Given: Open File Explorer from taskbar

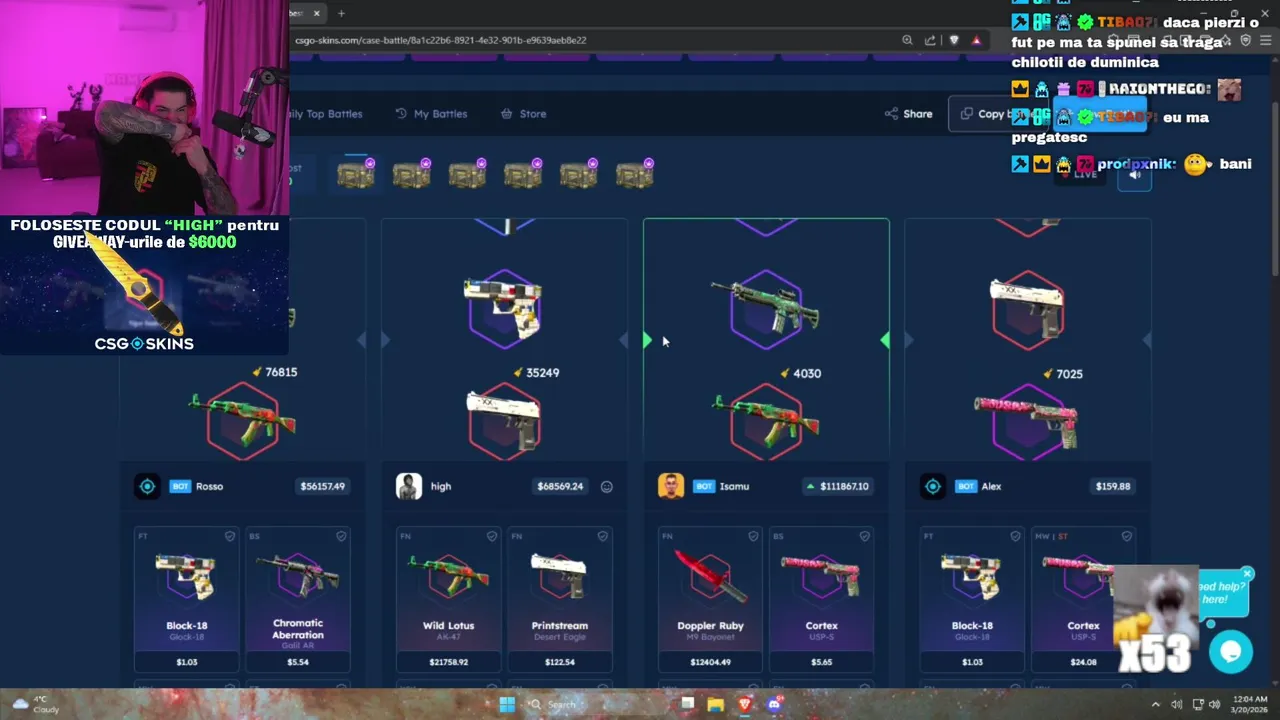Looking at the screenshot, I should (716, 704).
